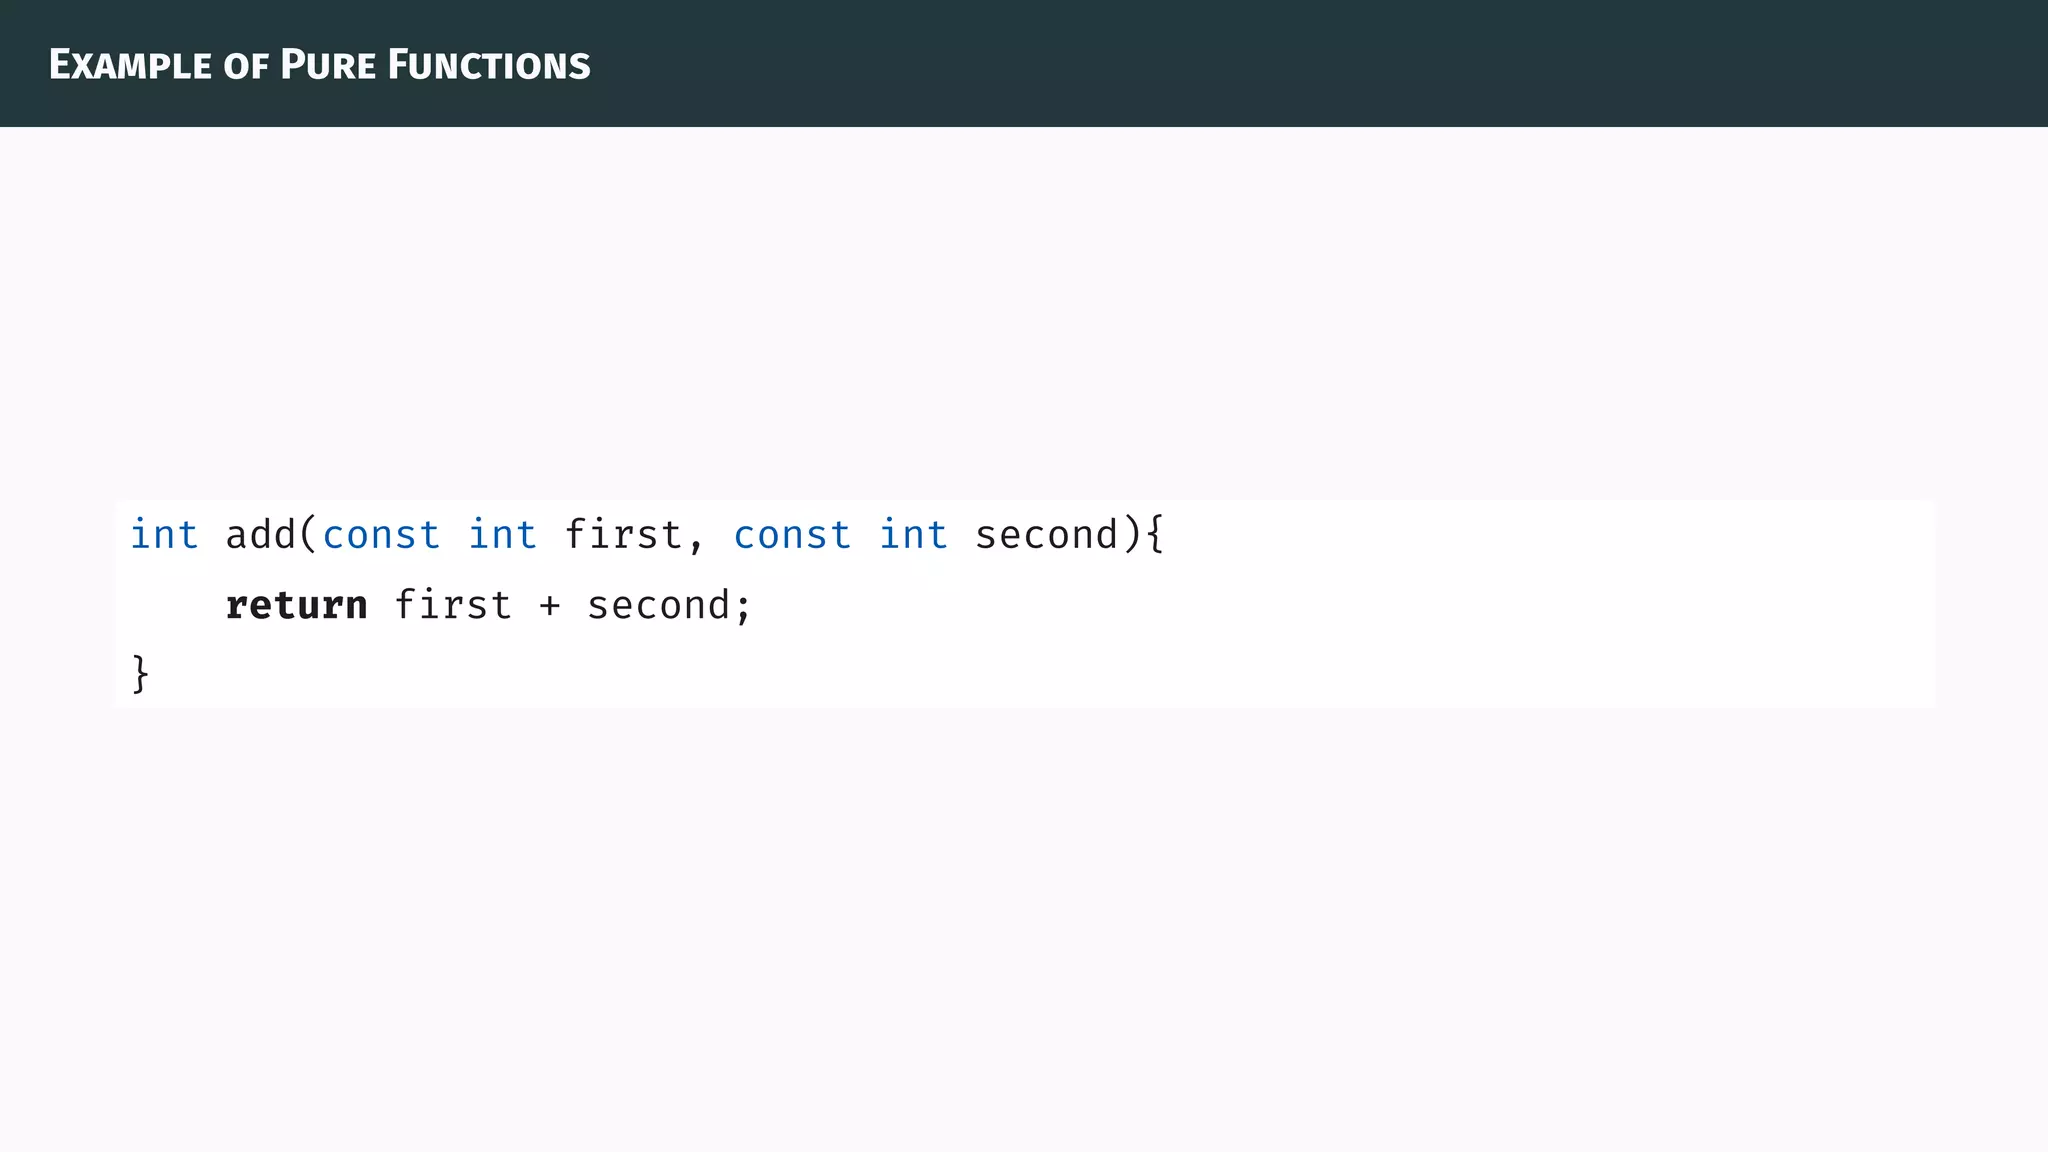Click the "first" parameter in the signature

[623, 535]
